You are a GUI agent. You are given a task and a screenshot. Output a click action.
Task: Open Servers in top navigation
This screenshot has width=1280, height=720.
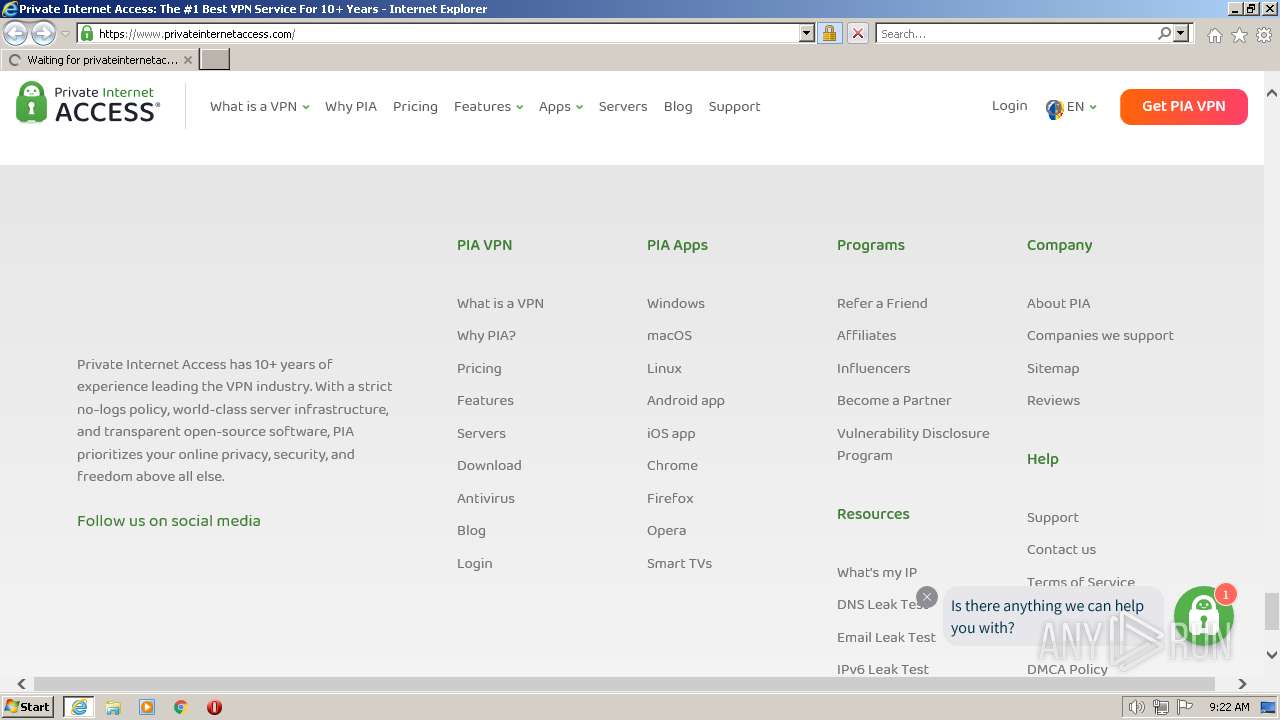click(x=623, y=107)
